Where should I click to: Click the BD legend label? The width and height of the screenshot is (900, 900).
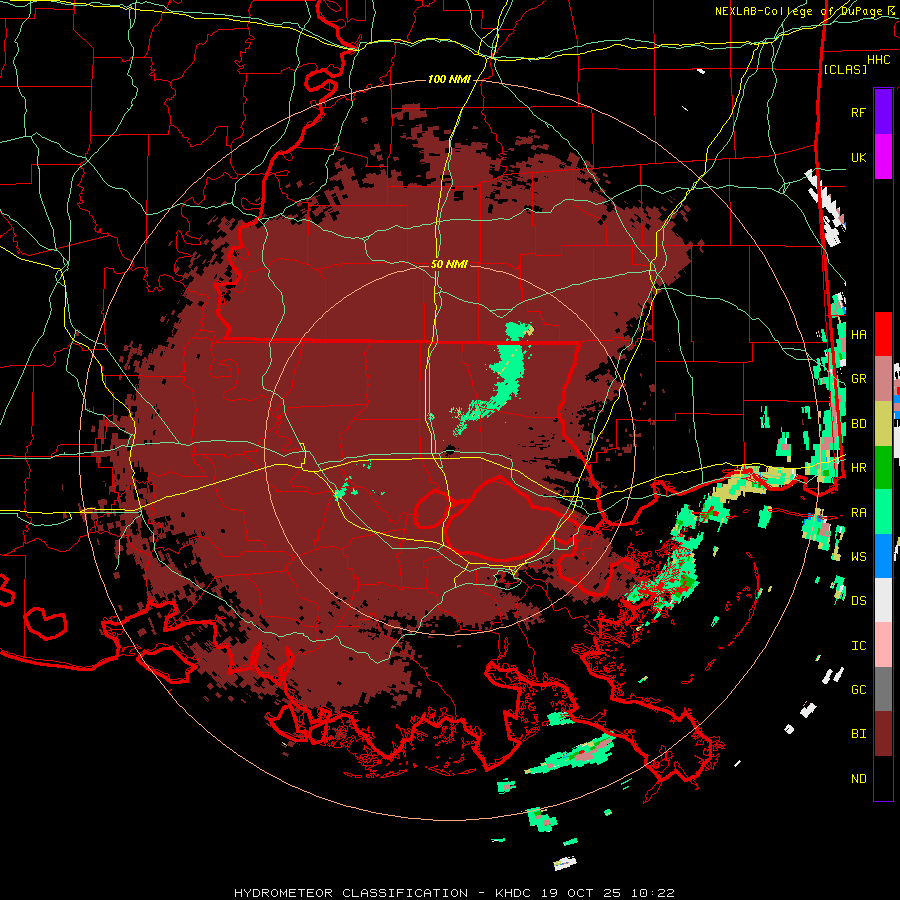pyautogui.click(x=858, y=424)
